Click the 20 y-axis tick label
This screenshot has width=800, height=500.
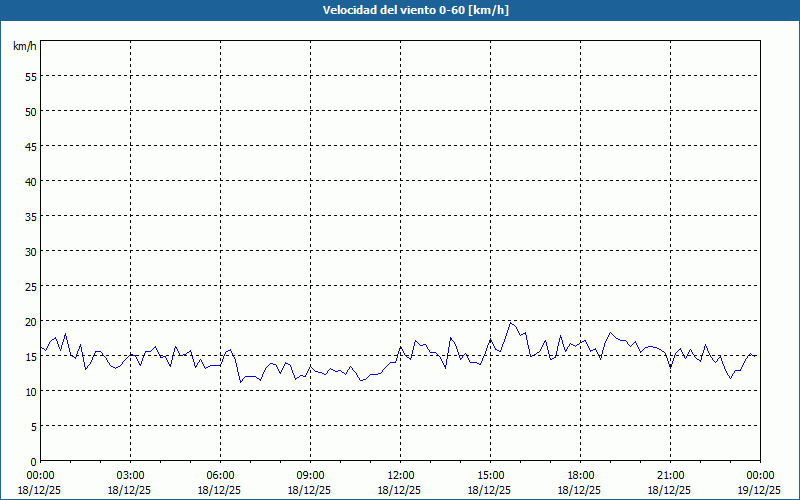click(30, 321)
